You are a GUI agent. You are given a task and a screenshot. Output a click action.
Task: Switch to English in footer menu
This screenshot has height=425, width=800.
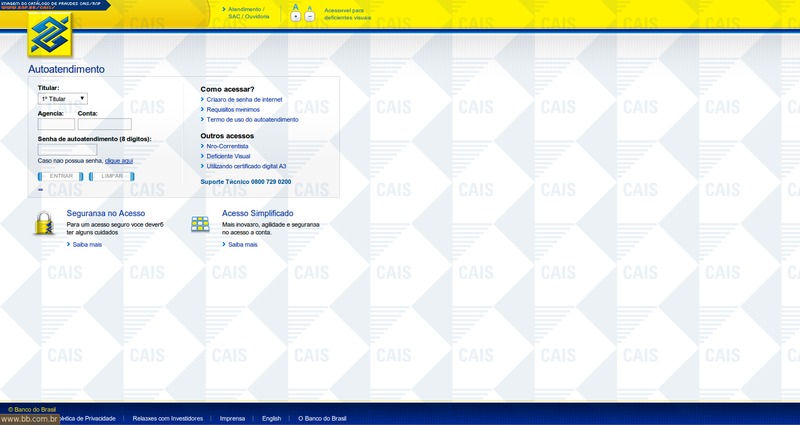point(271,418)
